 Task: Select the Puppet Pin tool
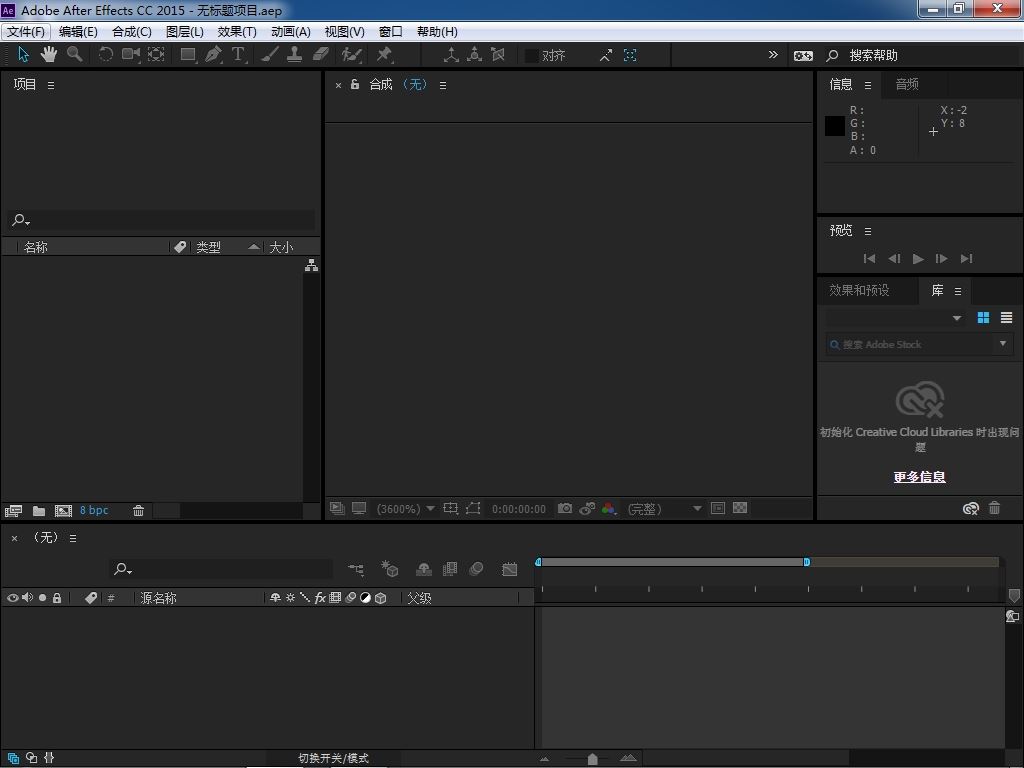[x=384, y=55]
